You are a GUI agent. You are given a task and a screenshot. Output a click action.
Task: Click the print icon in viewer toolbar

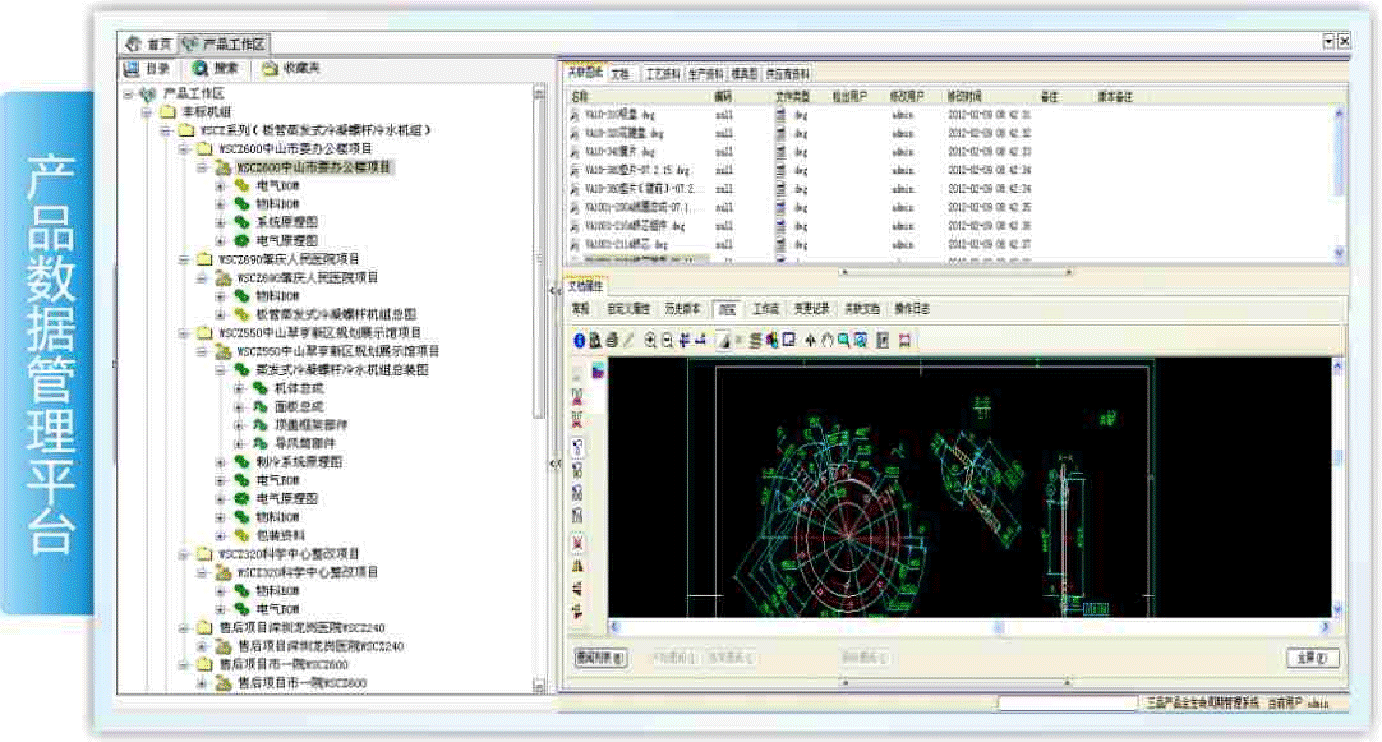click(611, 340)
